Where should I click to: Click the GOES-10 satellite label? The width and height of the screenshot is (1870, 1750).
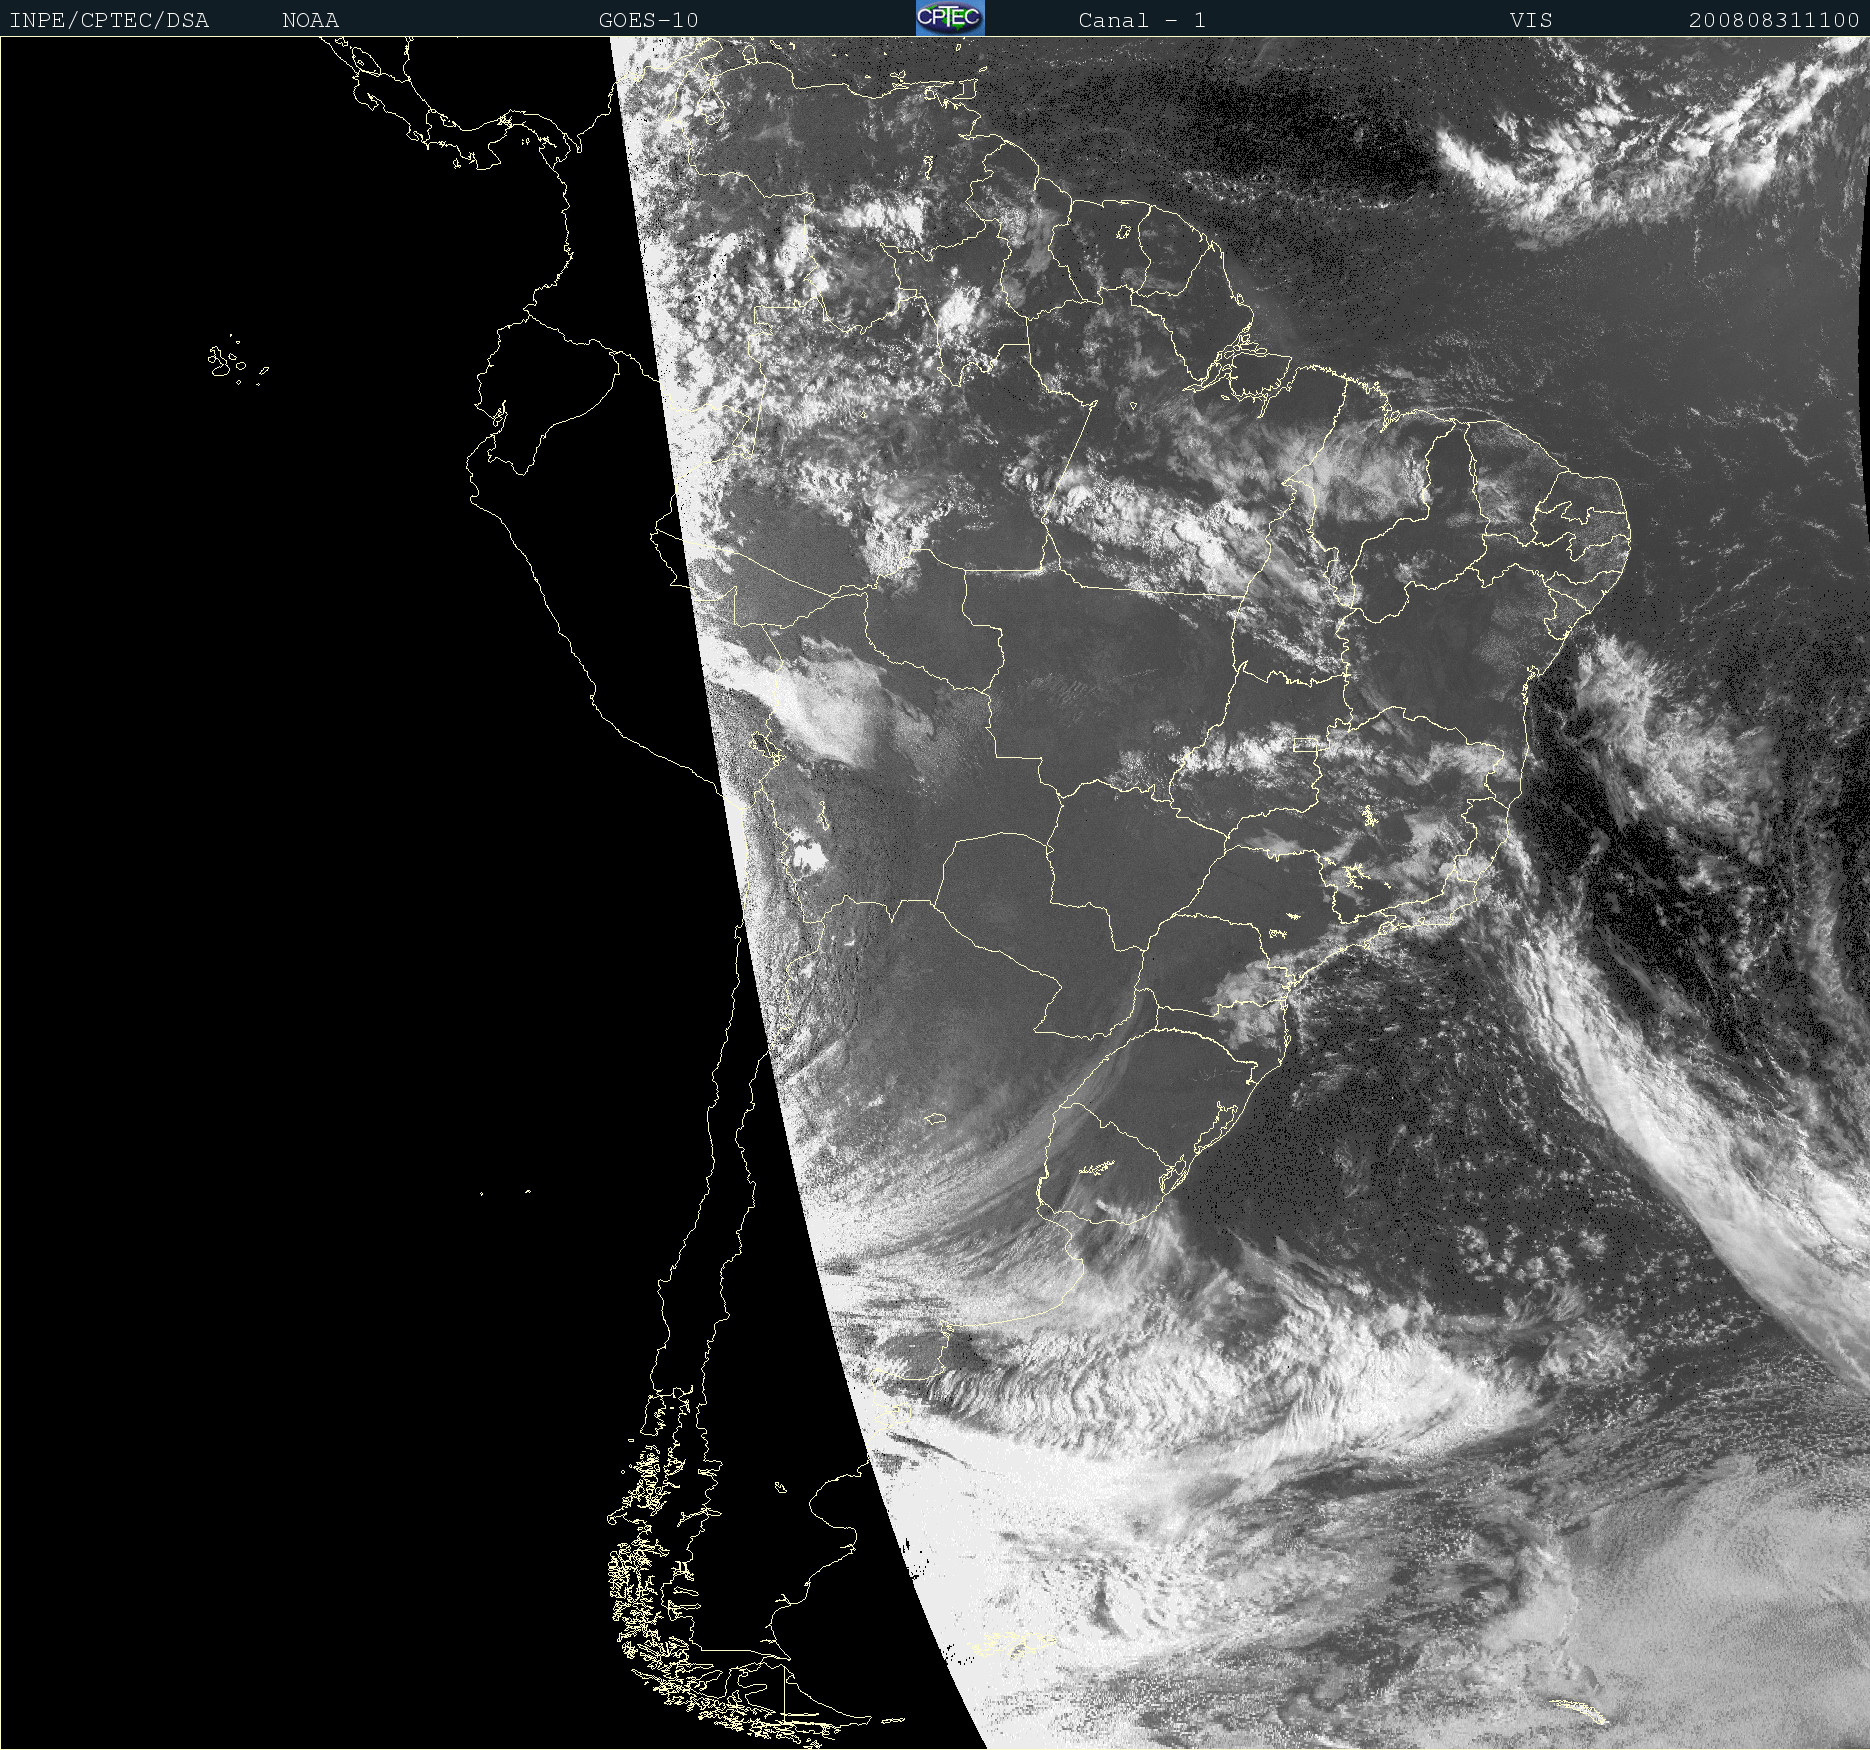coord(648,20)
